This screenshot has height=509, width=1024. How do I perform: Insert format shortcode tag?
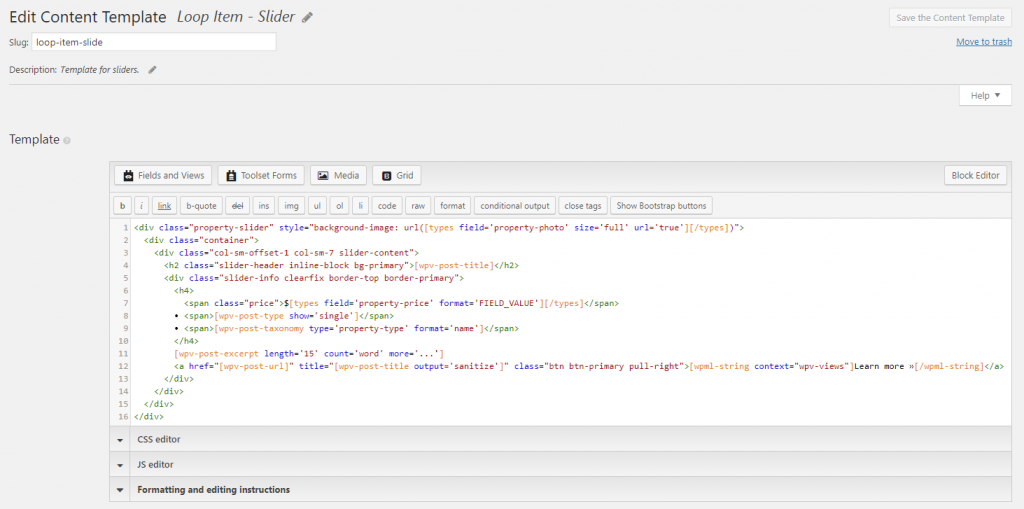(x=453, y=205)
